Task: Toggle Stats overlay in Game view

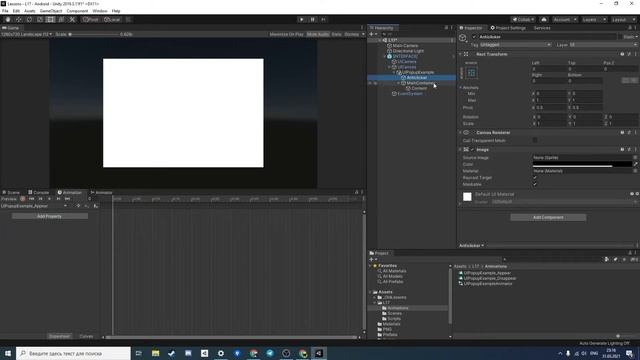Action: coord(336,34)
